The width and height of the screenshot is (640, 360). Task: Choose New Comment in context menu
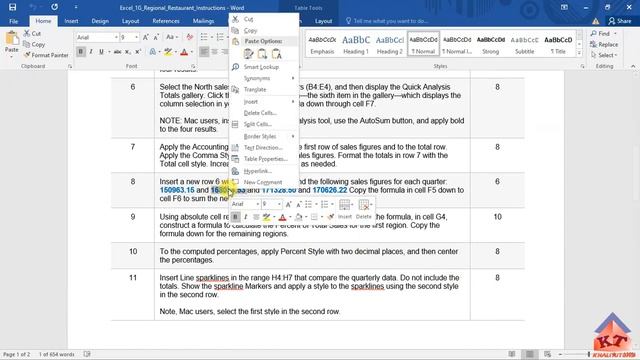click(263, 182)
